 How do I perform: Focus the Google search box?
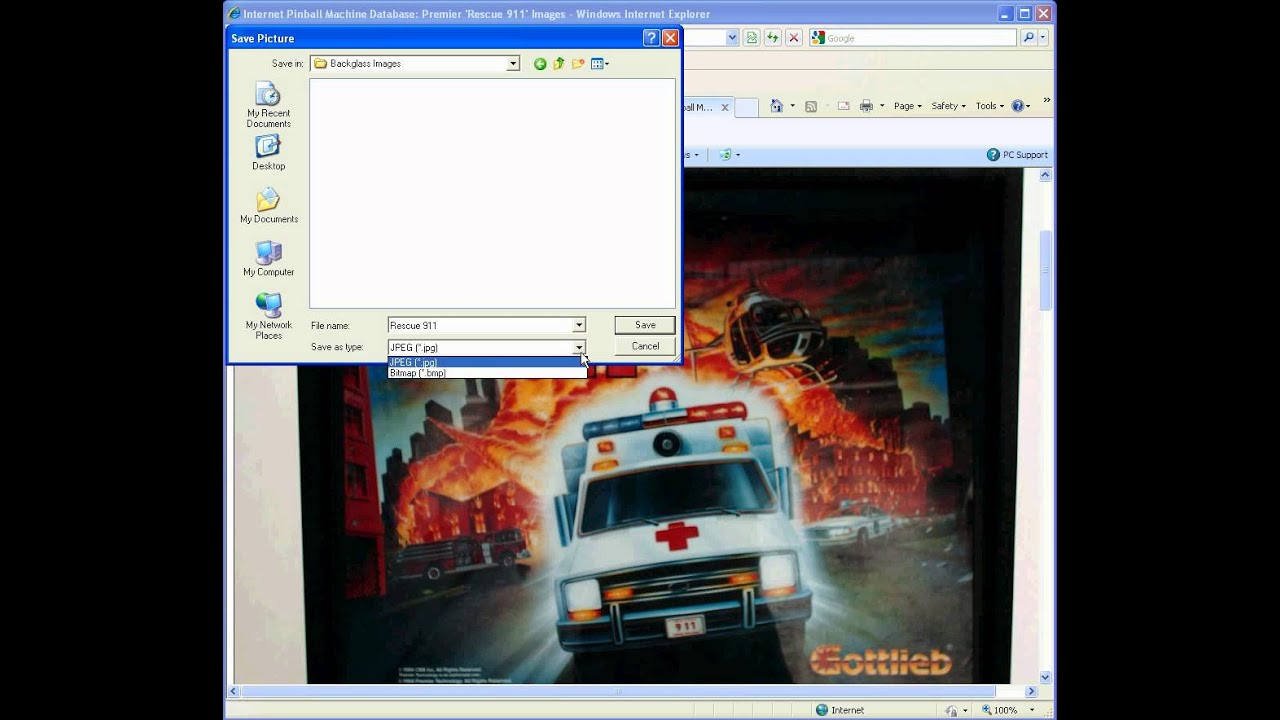(912, 38)
